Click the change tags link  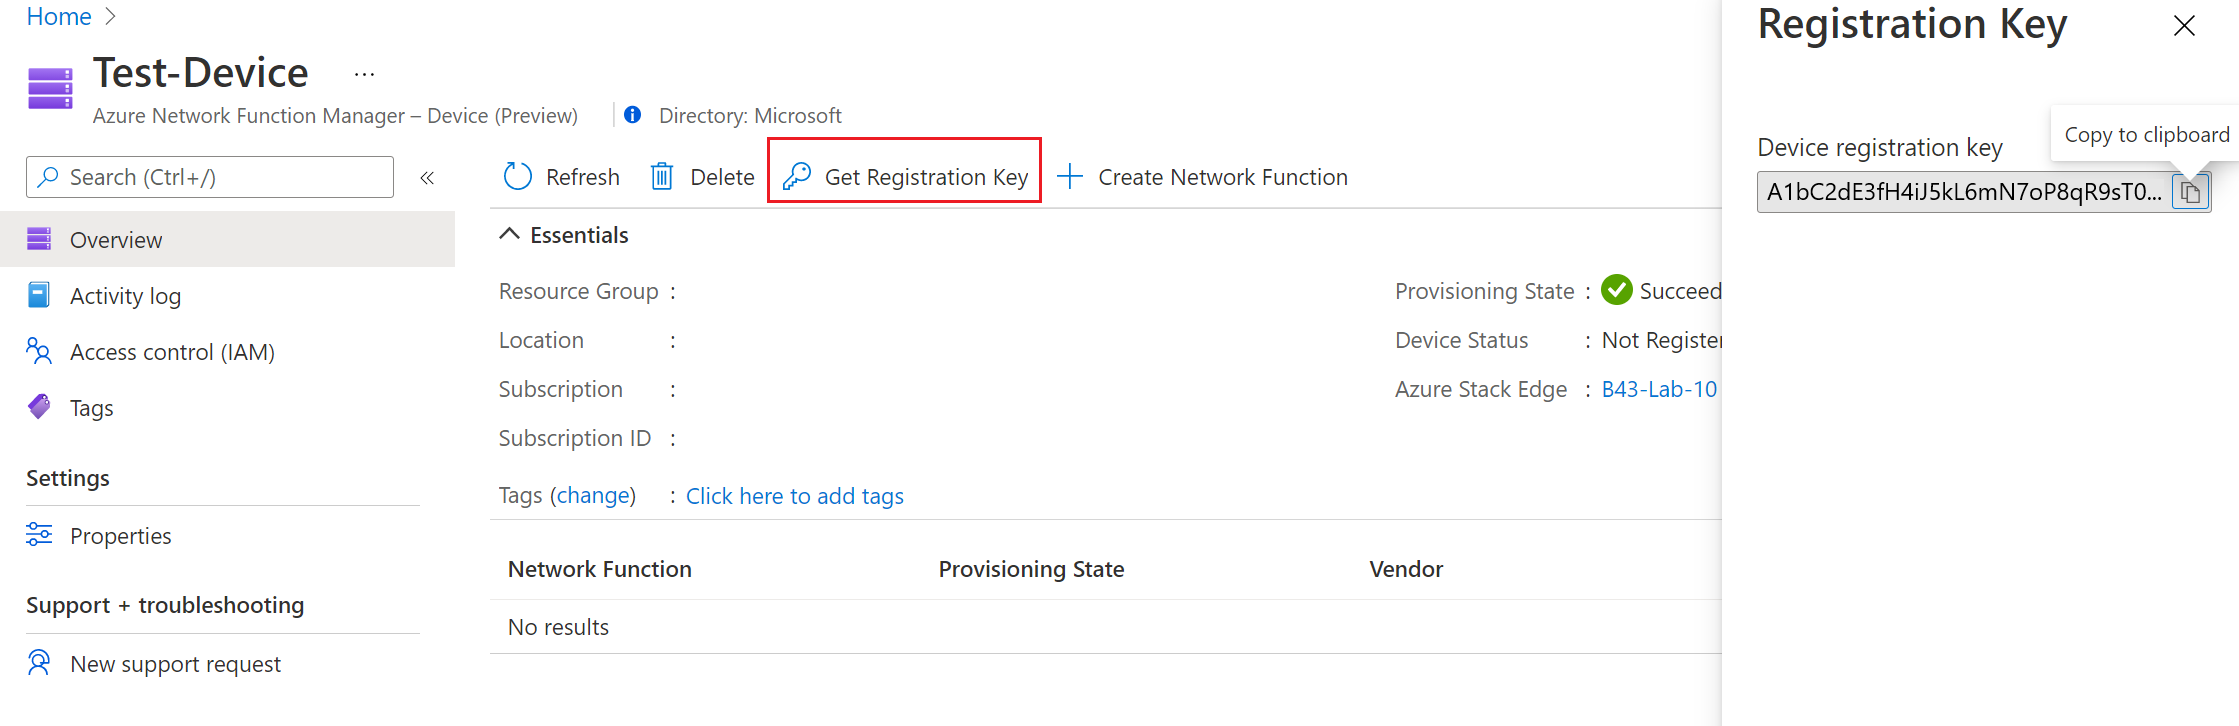point(593,496)
